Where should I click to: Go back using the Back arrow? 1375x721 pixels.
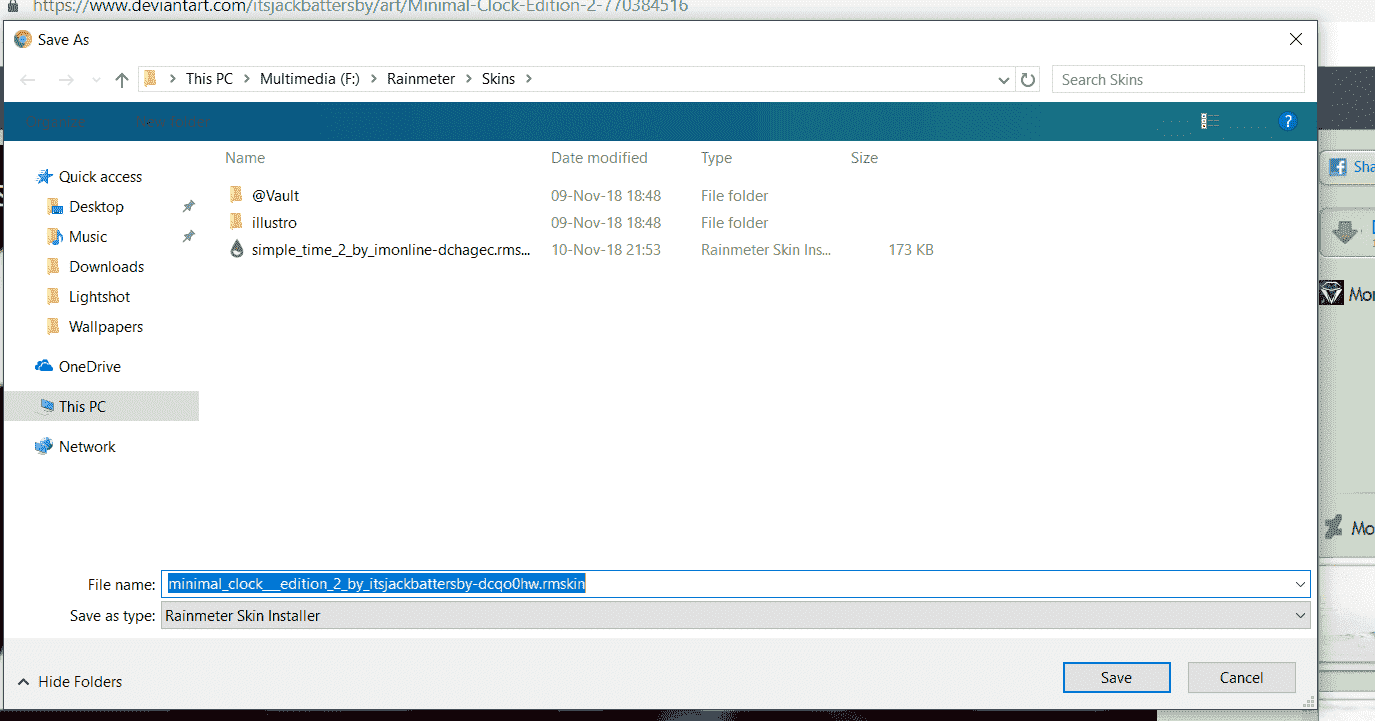coord(28,80)
